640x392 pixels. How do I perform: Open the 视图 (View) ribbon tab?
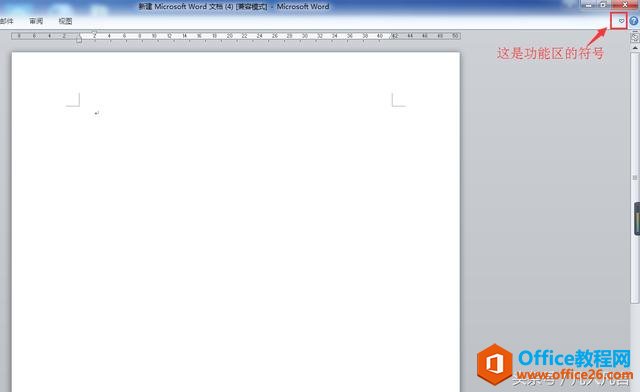(65, 21)
